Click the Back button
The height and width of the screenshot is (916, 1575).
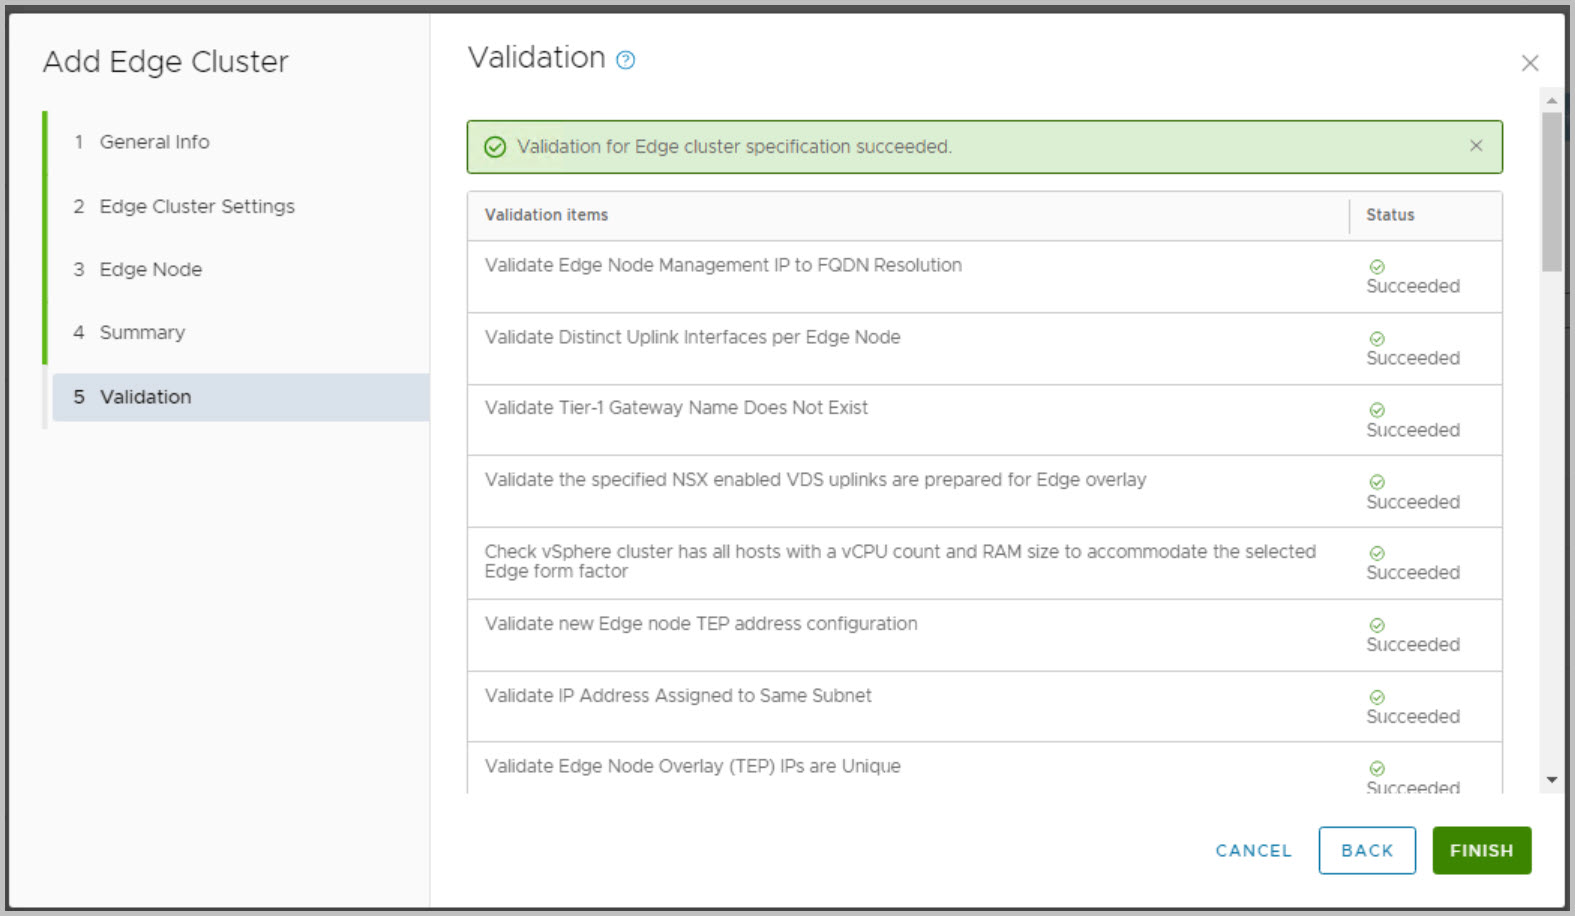tap(1366, 850)
